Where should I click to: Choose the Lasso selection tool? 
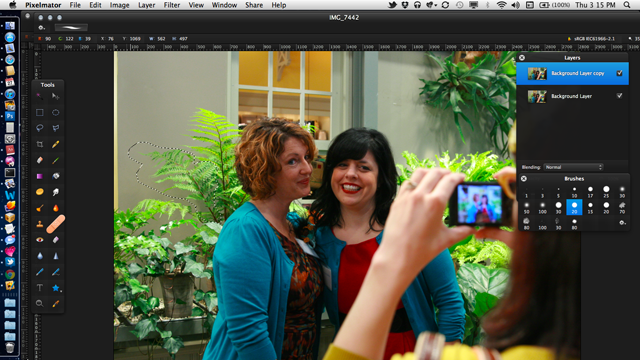tap(40, 128)
